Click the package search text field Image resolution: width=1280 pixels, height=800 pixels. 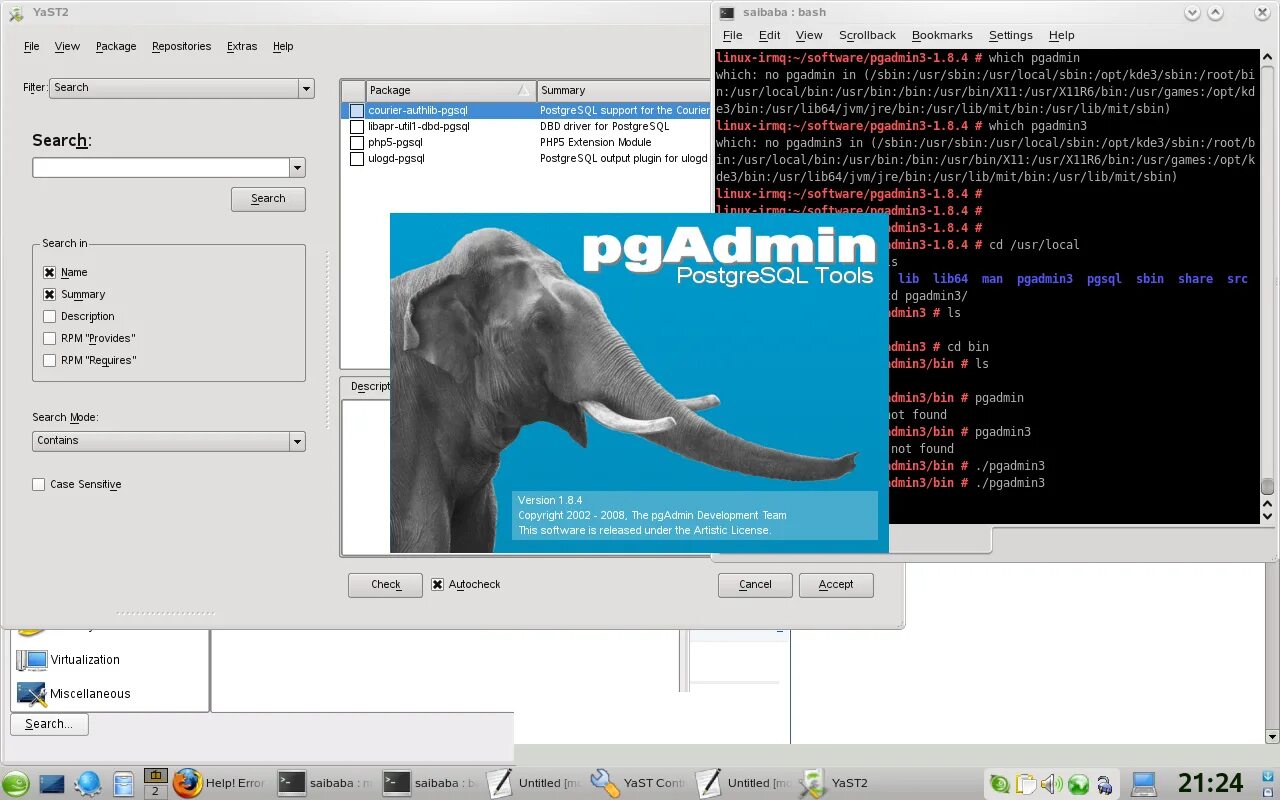click(161, 167)
